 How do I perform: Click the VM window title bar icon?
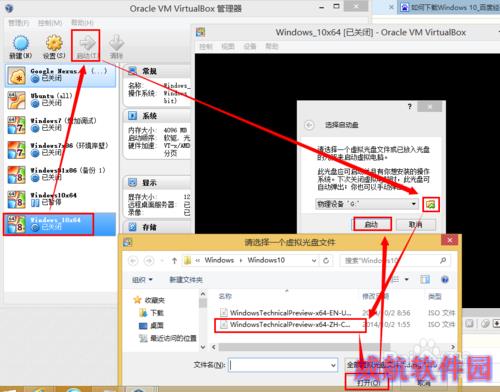pos(201,32)
